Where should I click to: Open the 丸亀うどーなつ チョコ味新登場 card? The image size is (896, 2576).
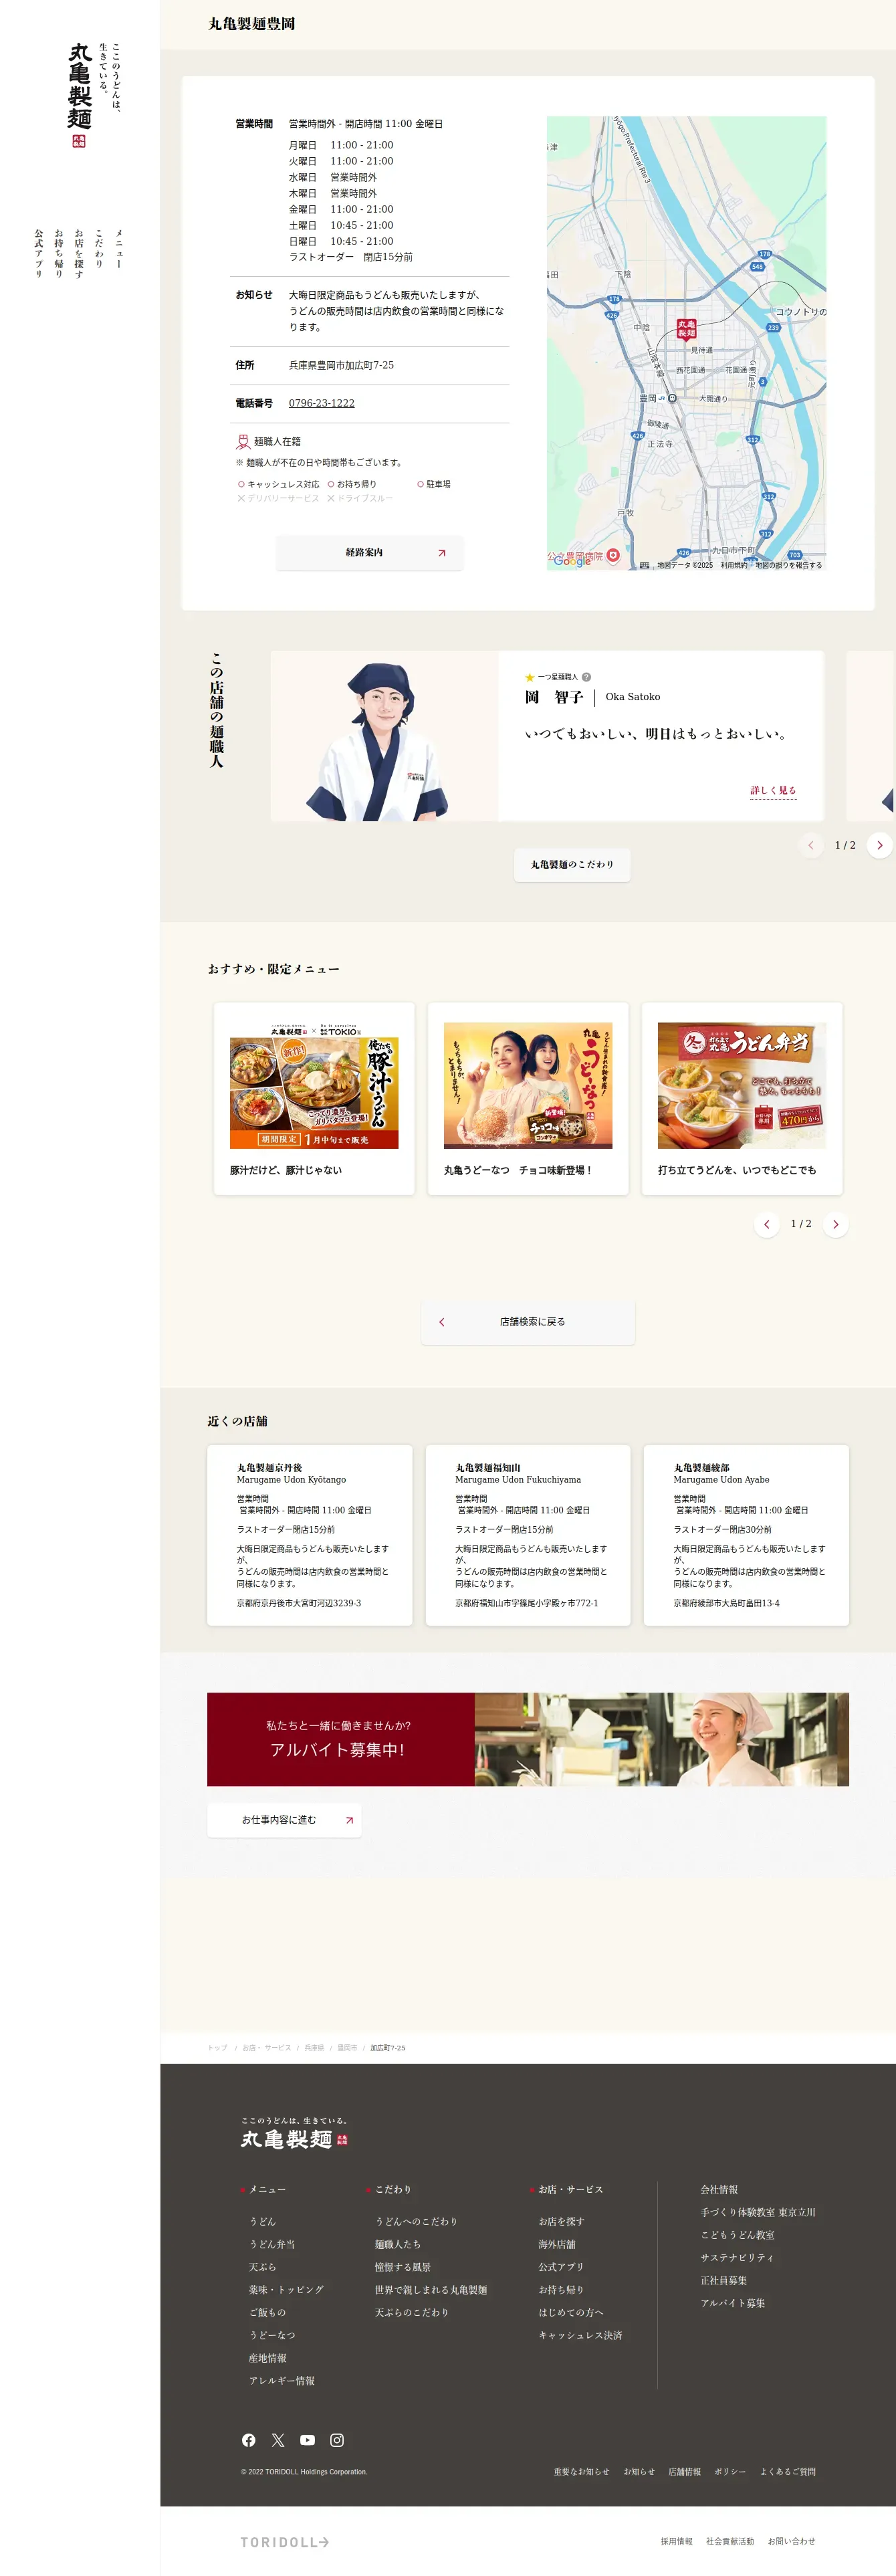[528, 1098]
